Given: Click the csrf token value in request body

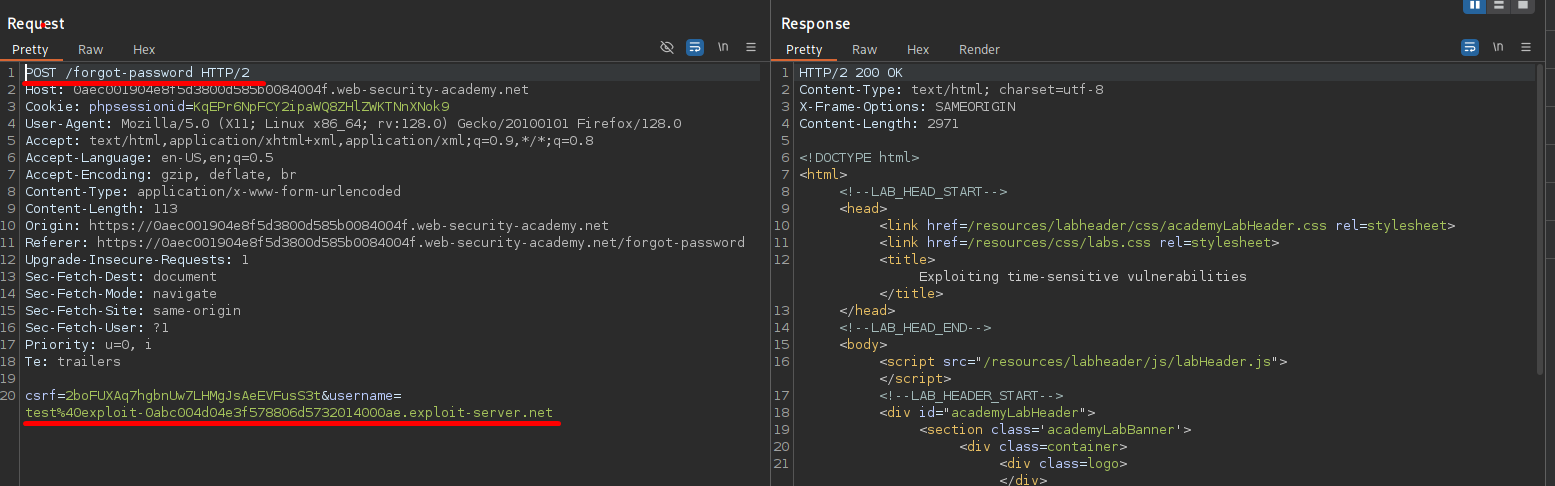Looking at the screenshot, I should coord(192,396).
